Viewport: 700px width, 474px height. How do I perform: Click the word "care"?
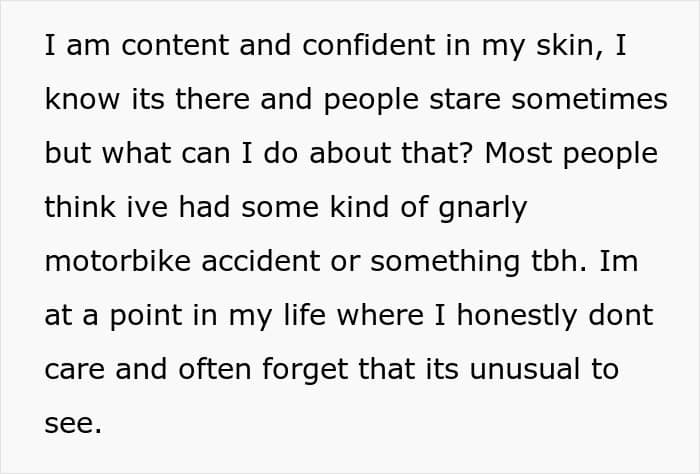point(75,370)
